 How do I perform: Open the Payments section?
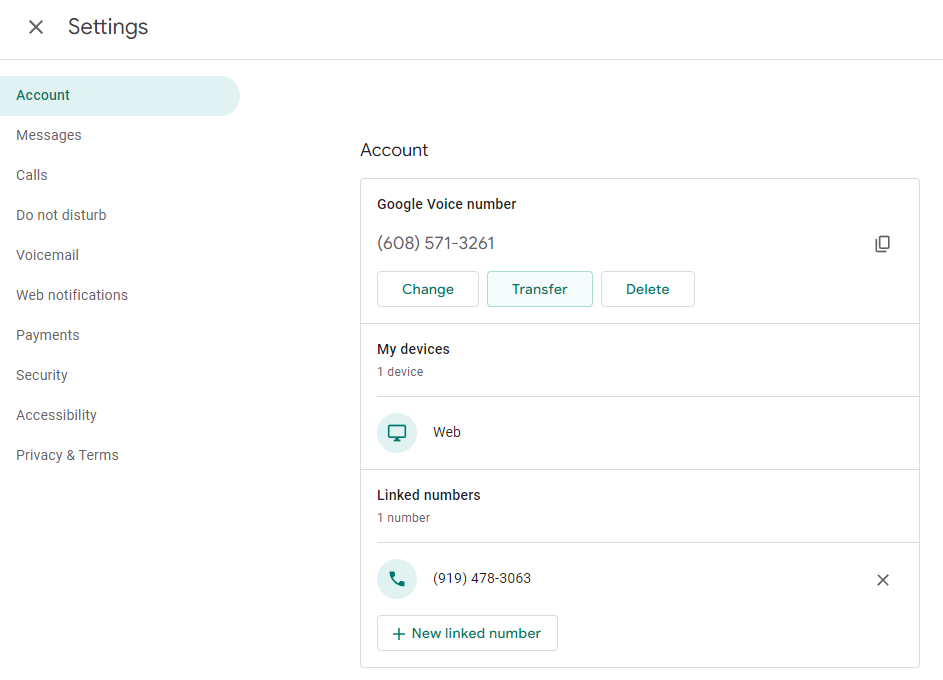pos(48,335)
